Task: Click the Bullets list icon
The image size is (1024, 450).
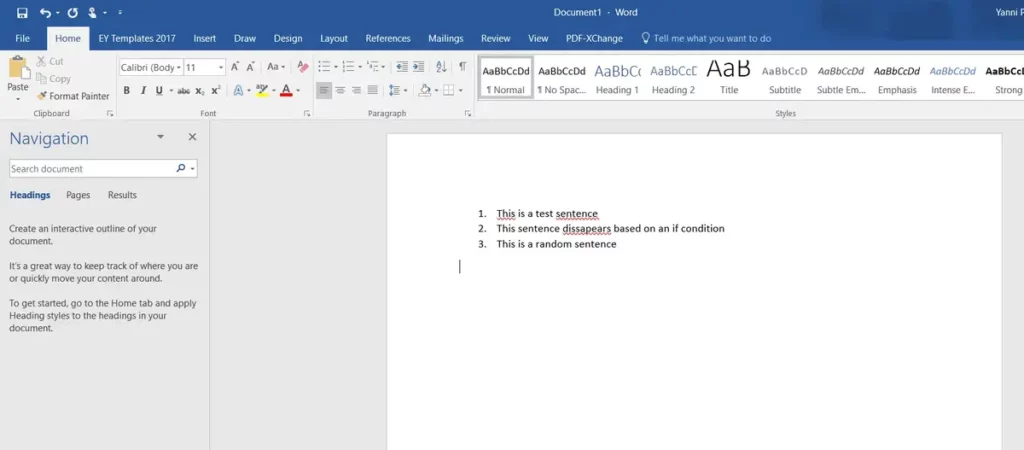Action: click(324, 67)
